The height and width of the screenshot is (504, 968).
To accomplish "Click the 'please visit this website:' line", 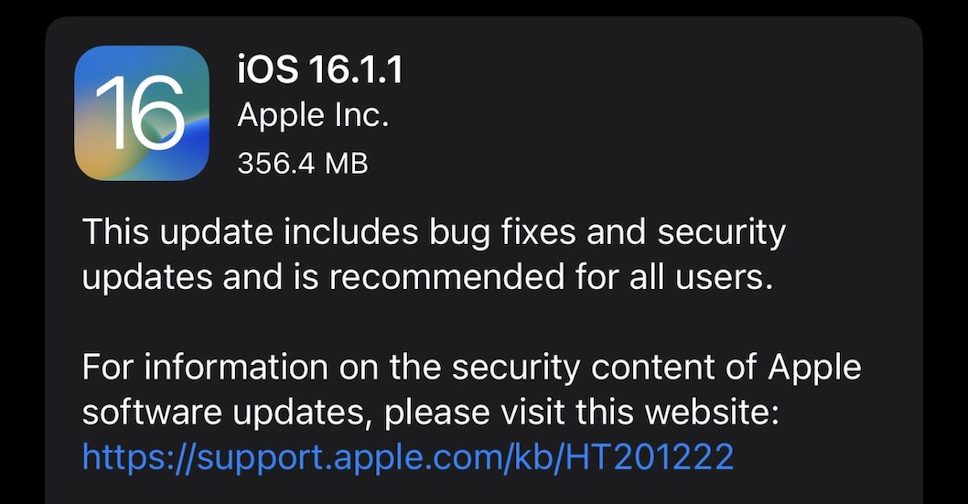I will 430,412.
